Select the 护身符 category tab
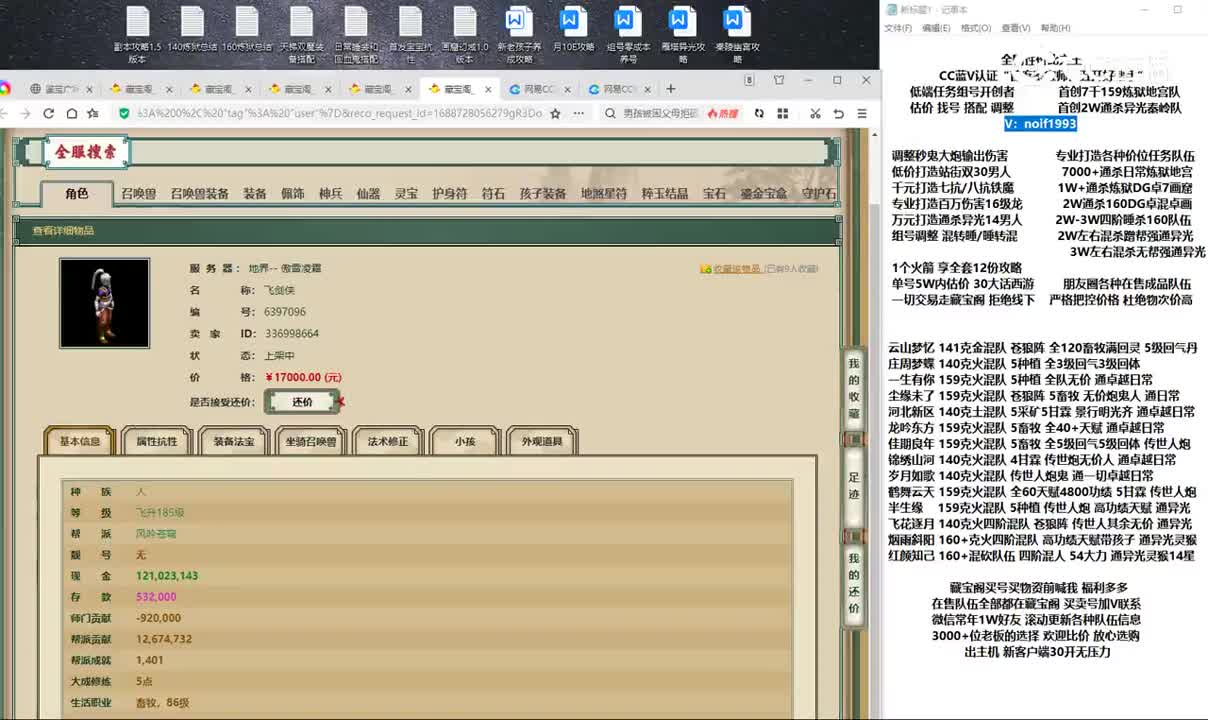Viewport: 1208px width, 720px height. click(449, 194)
